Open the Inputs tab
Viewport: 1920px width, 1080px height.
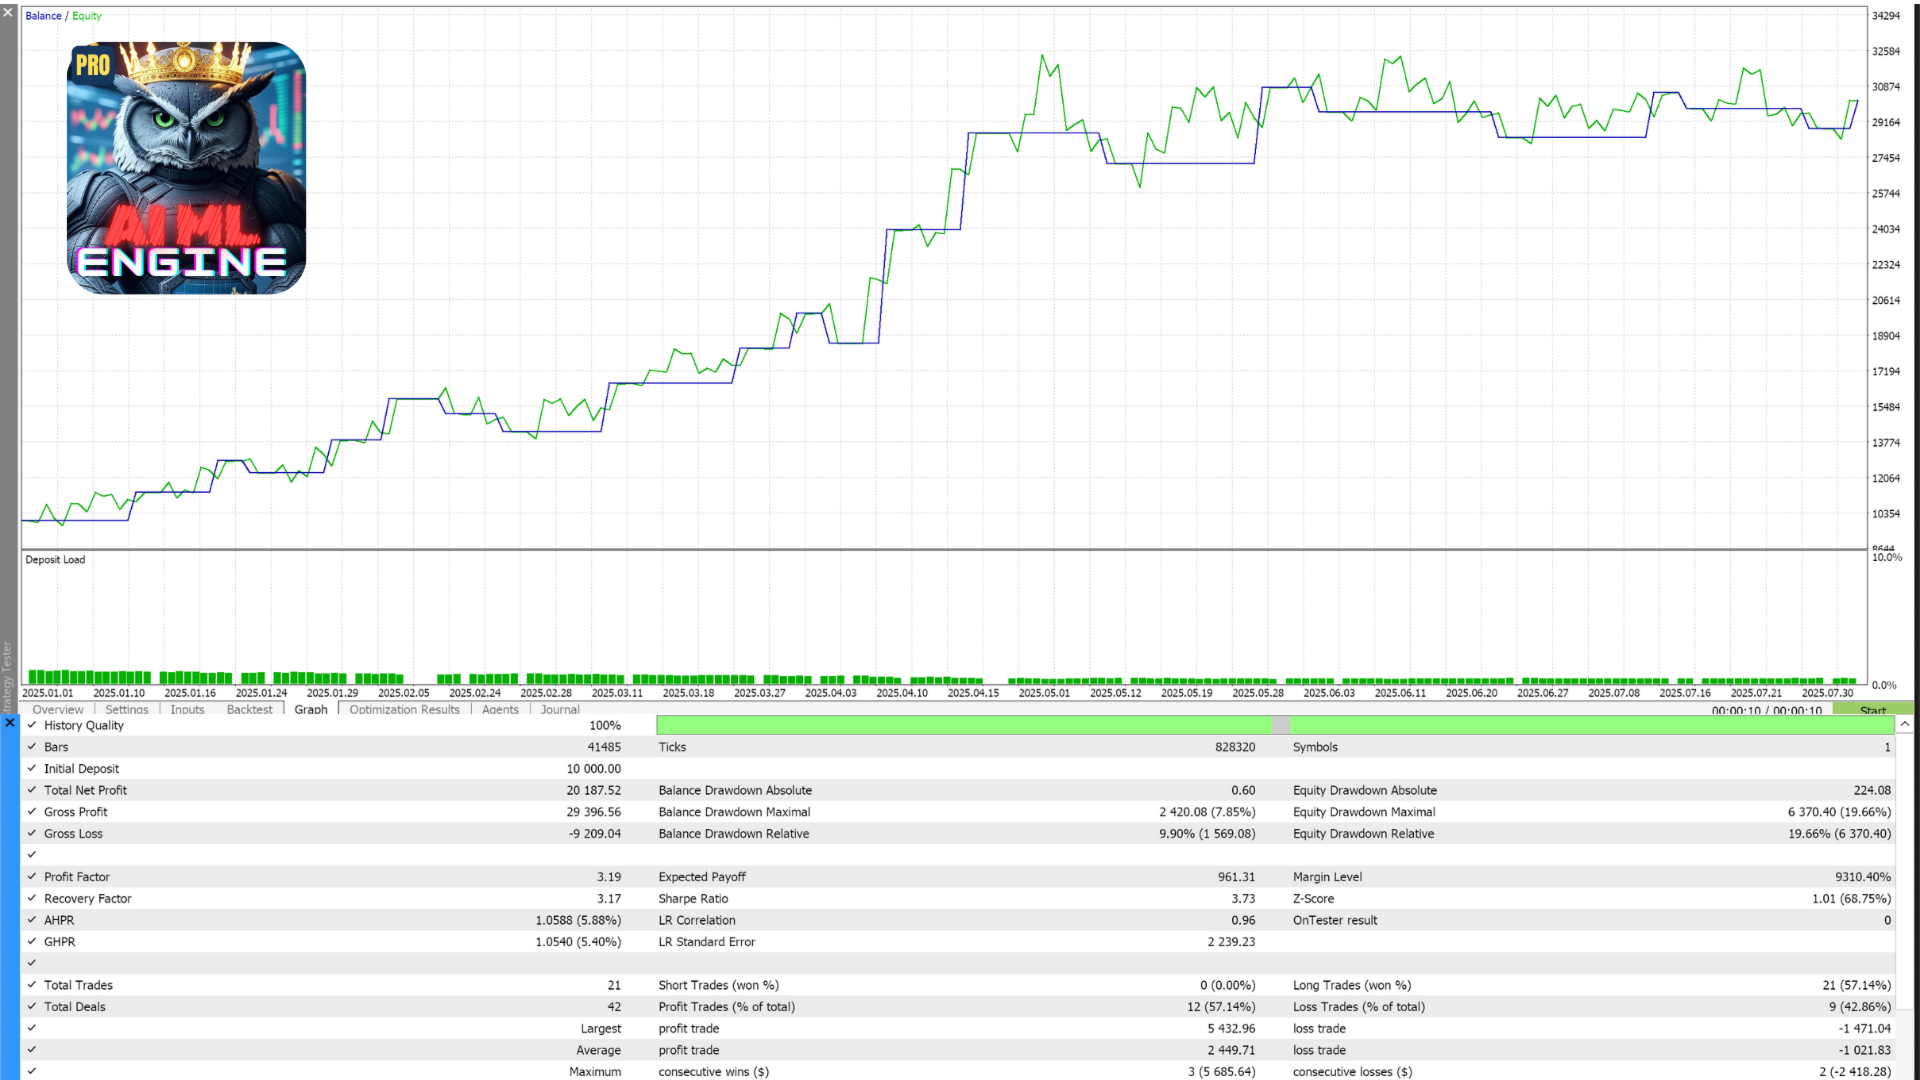[x=187, y=709]
